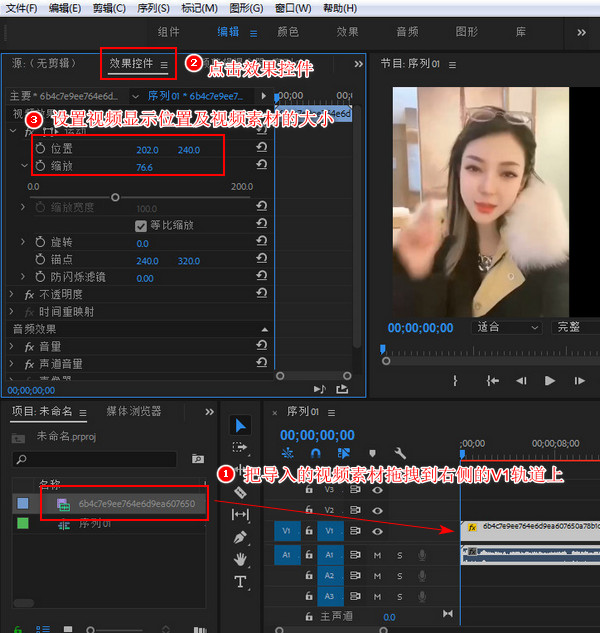This screenshot has height=633, width=600.
Task: Lock the V1 track
Action: tap(309, 530)
